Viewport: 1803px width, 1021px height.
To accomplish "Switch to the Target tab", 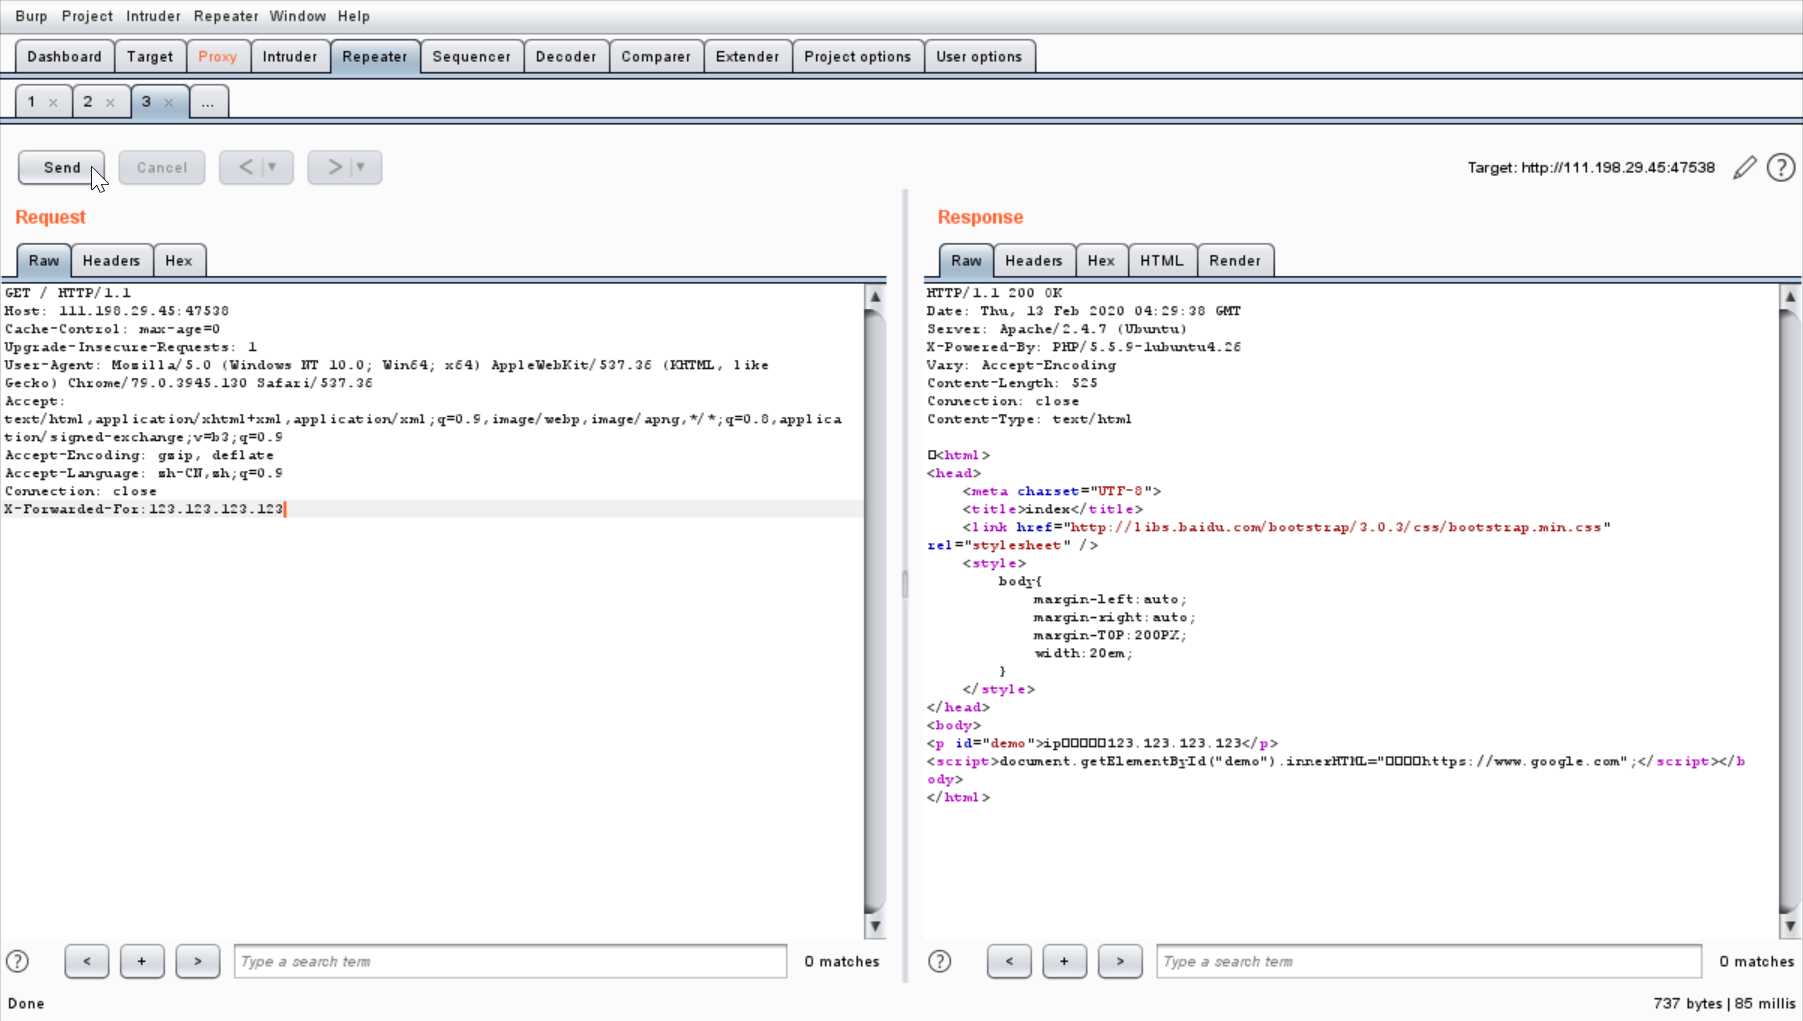I will tap(150, 56).
